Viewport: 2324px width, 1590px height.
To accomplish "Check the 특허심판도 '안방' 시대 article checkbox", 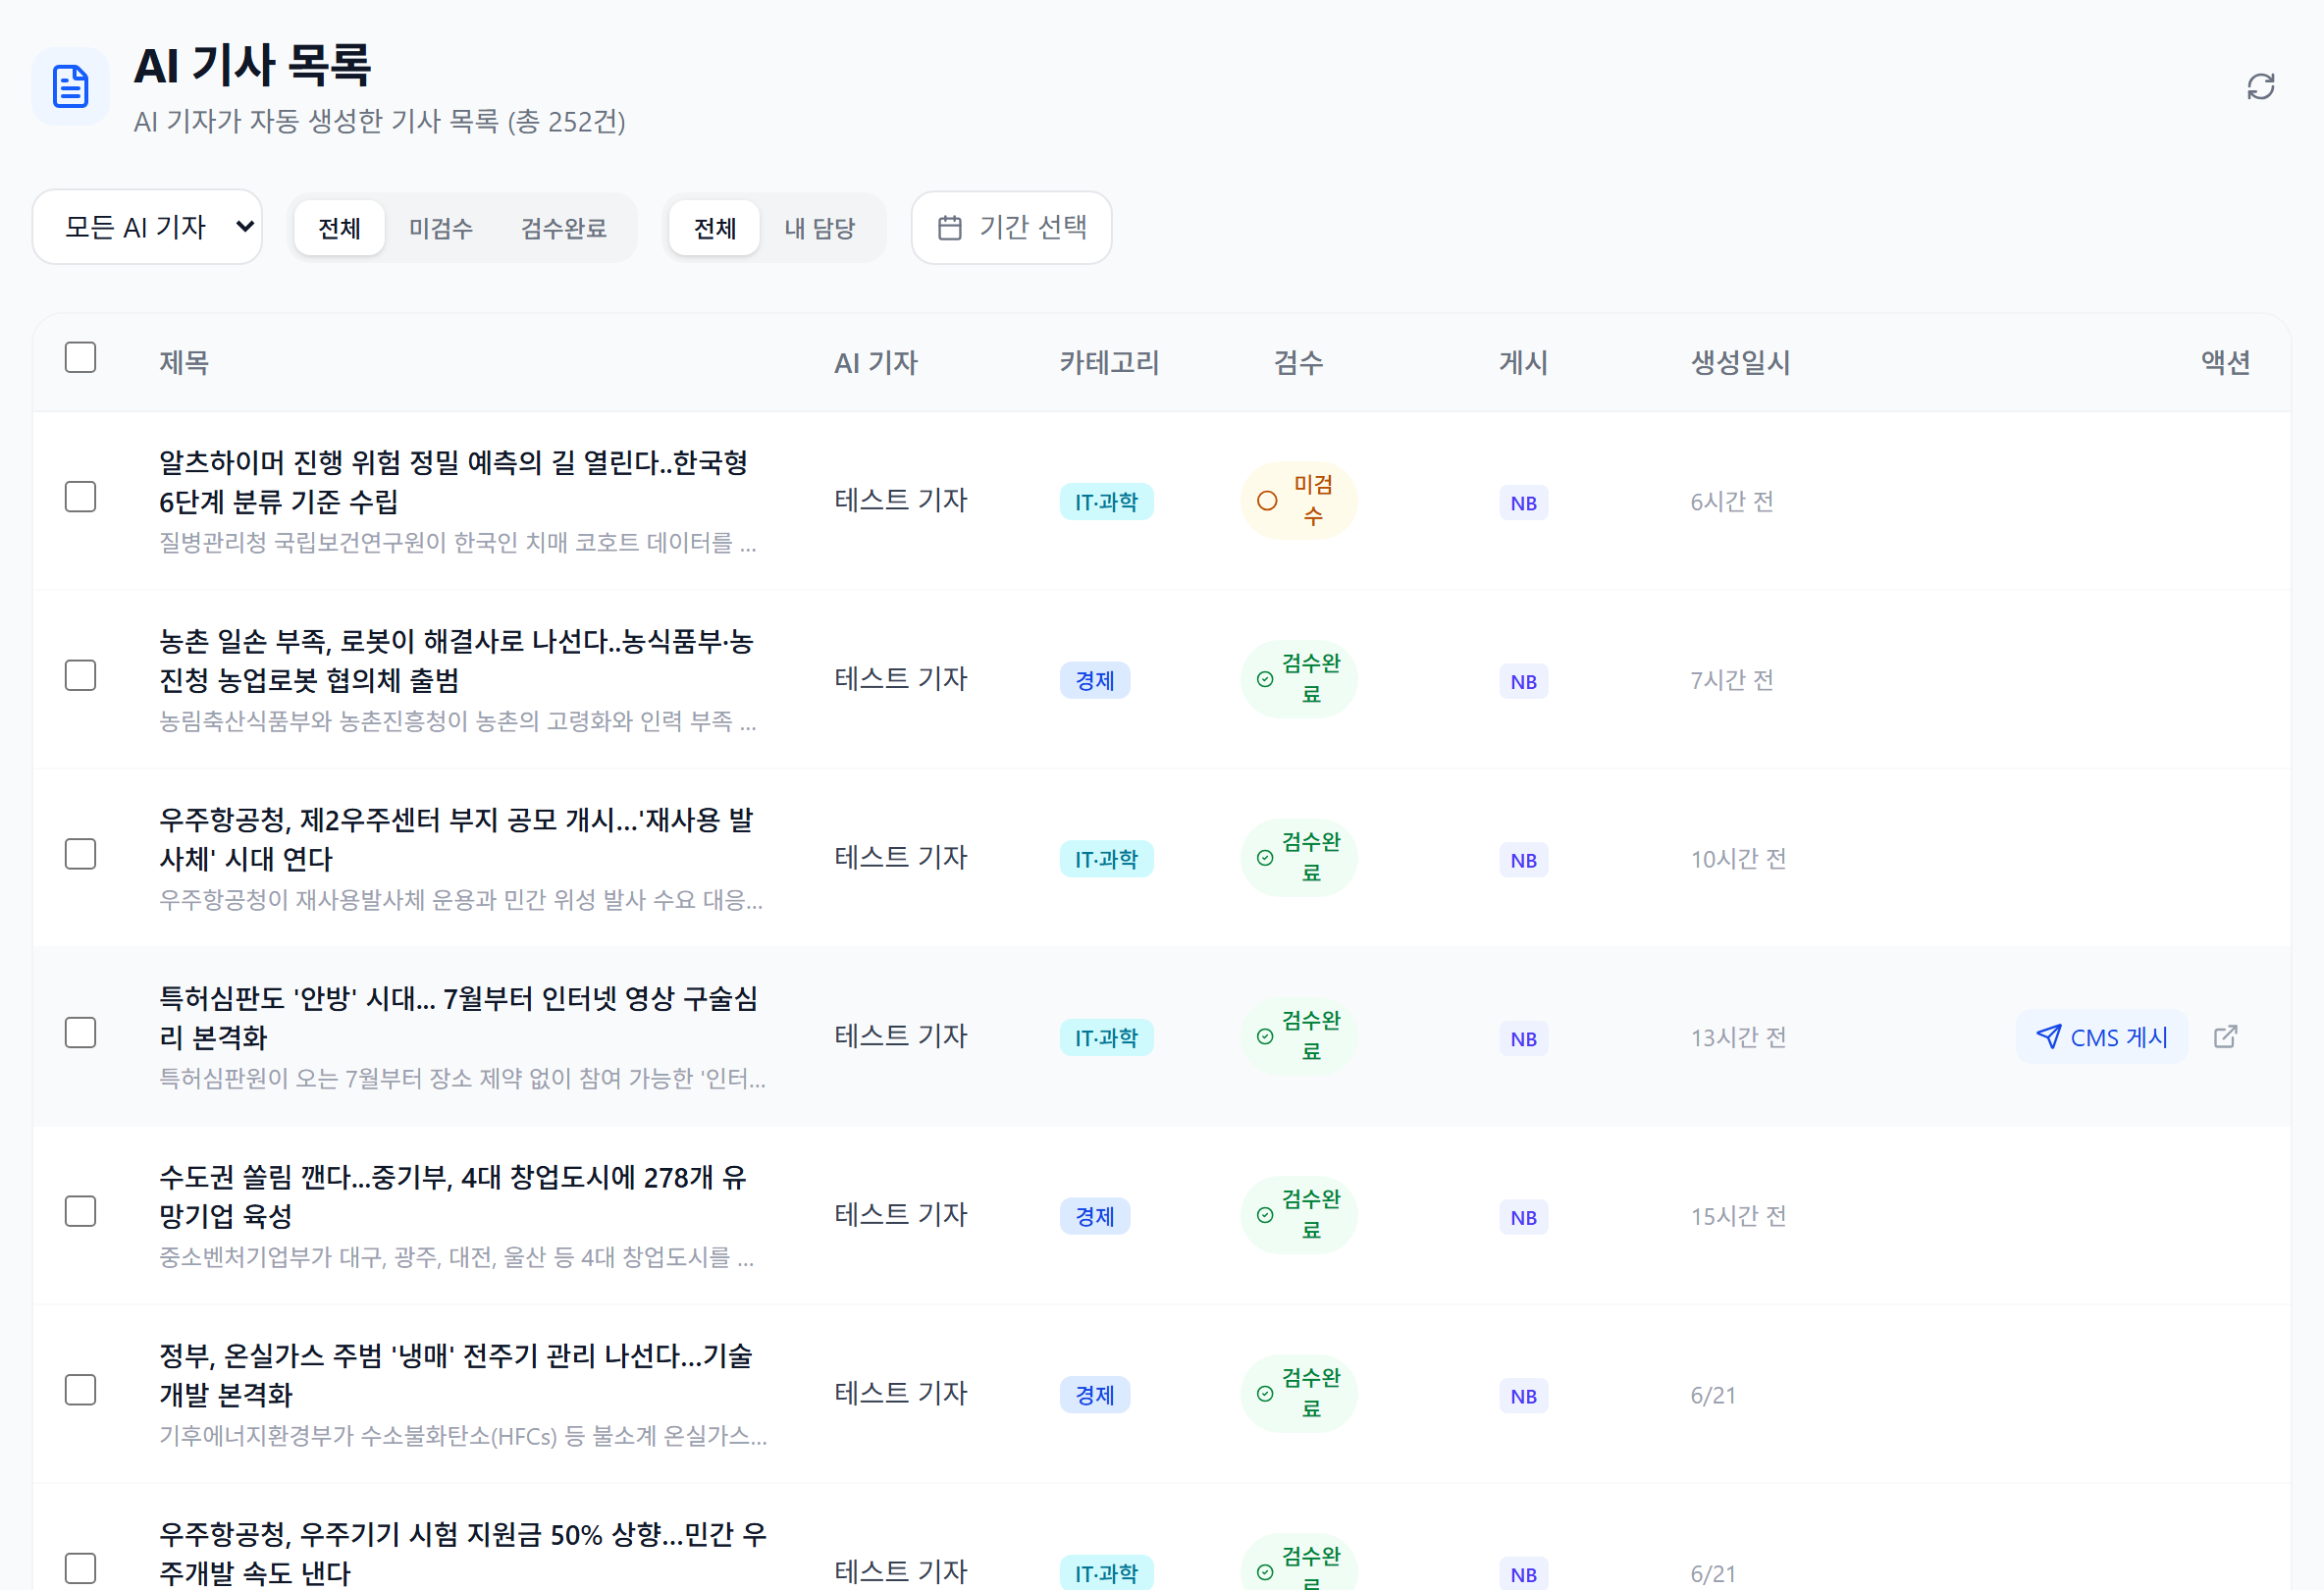I will [80, 1033].
